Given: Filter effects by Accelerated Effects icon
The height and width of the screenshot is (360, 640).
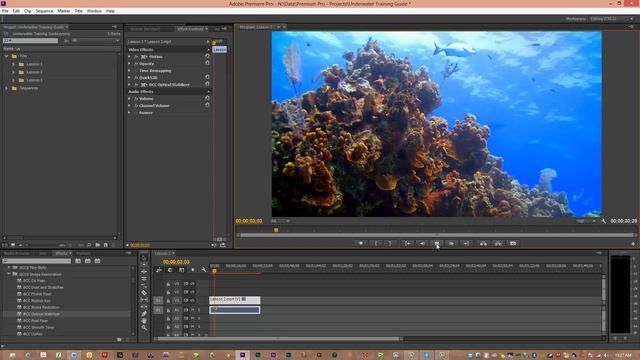Looking at the screenshot, I should tap(78, 261).
